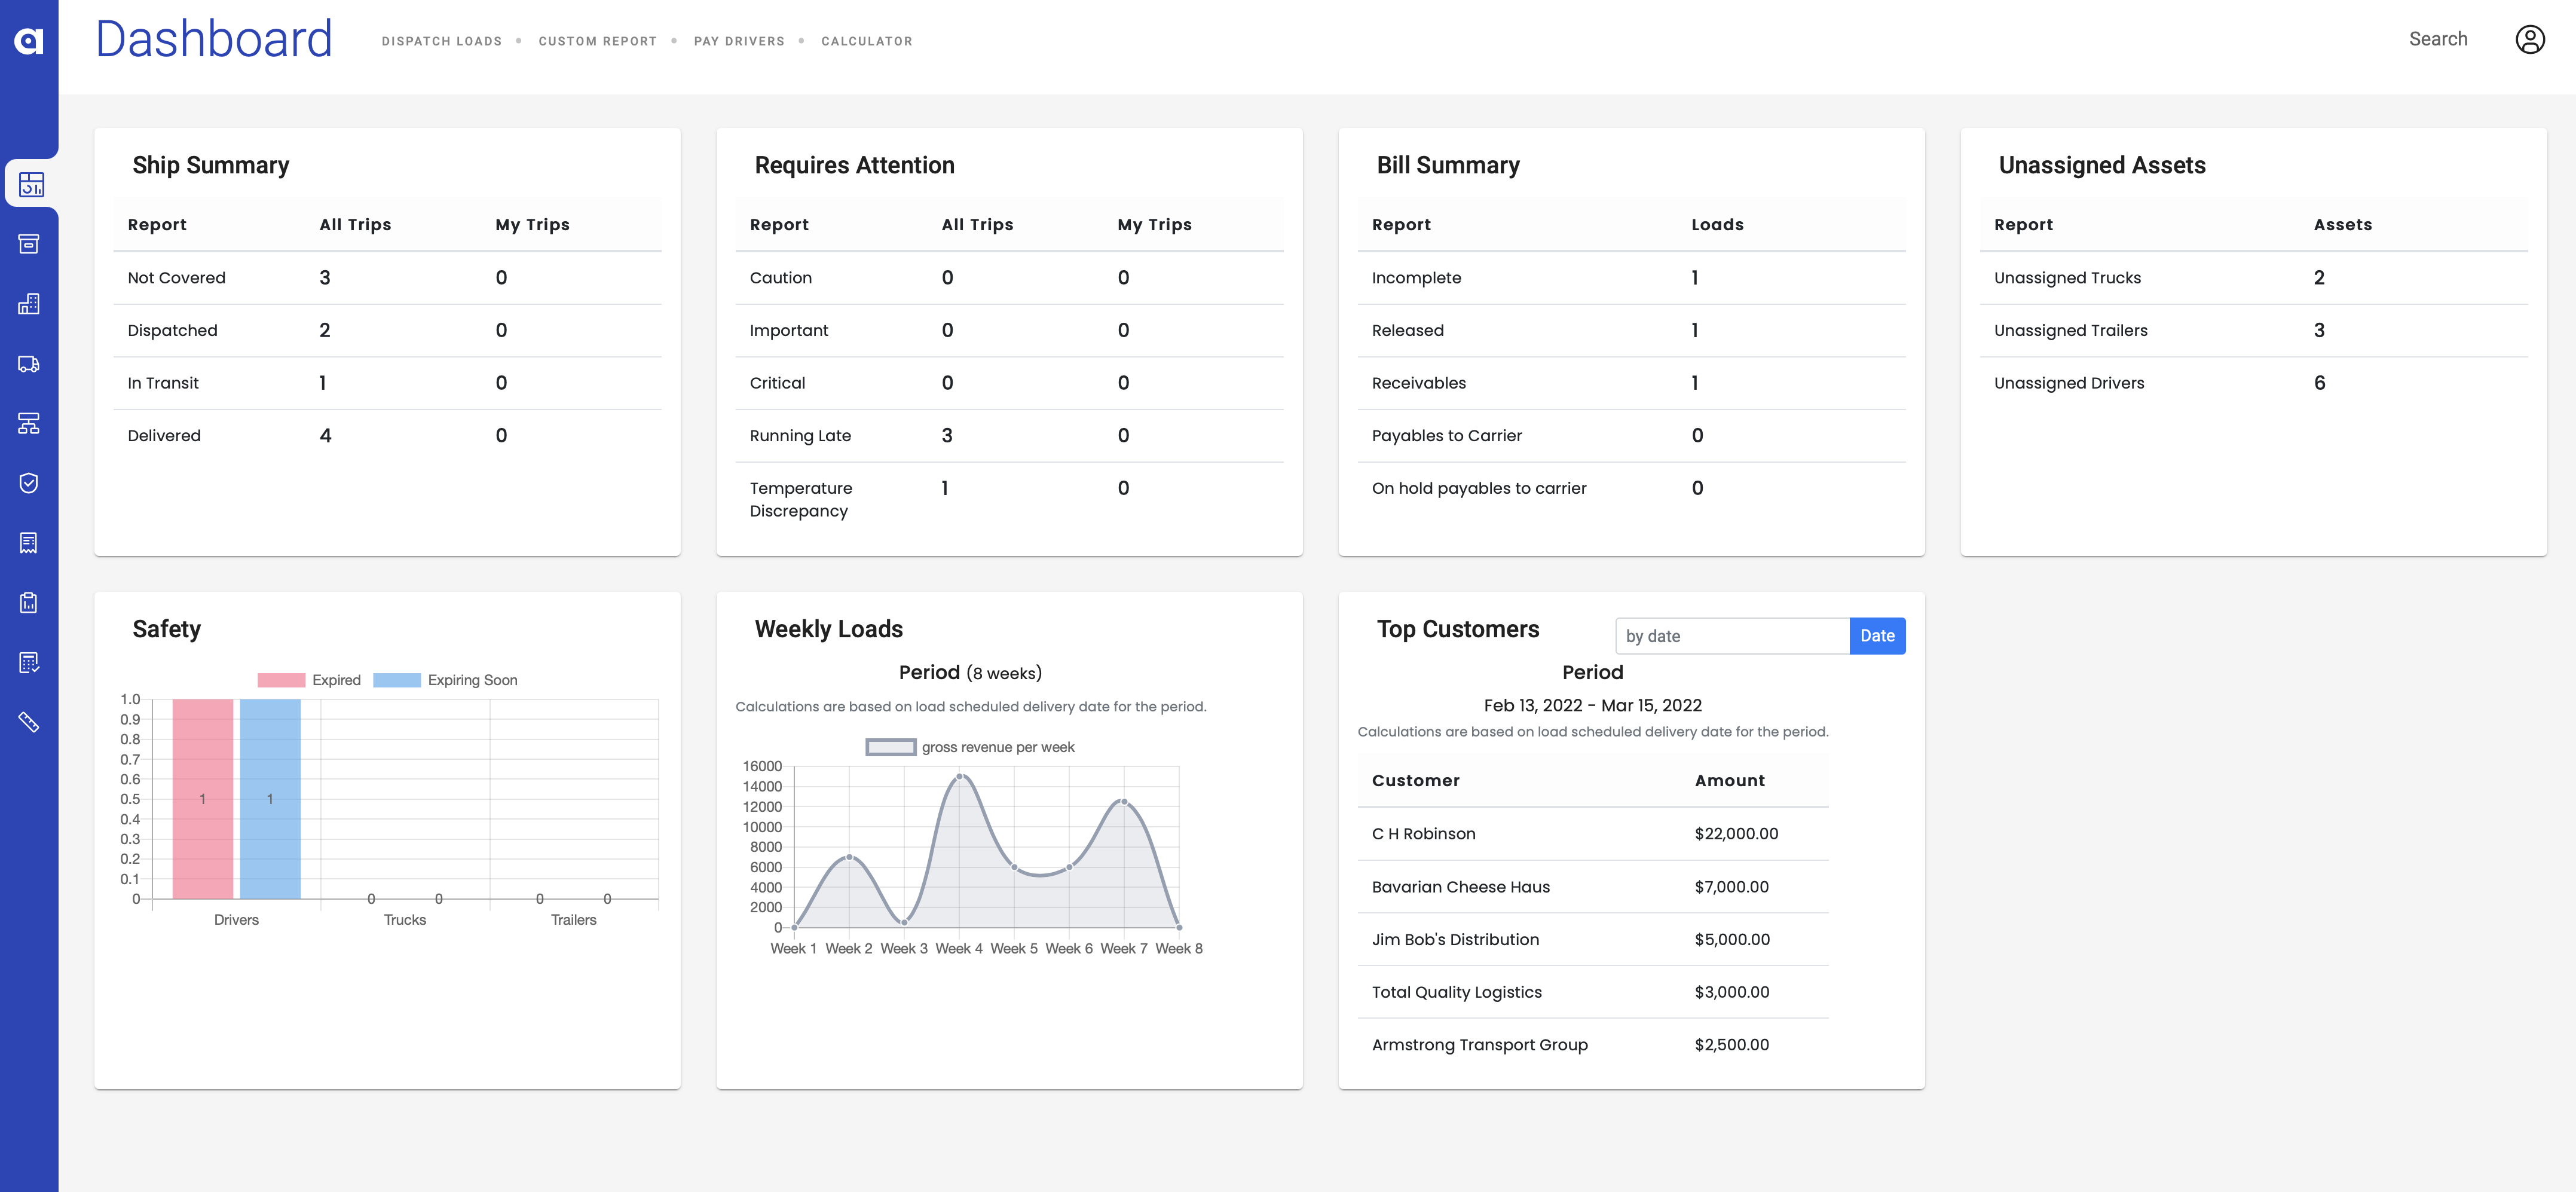
Task: Click the receipt invoice icon in sidebar
Action: 30,543
